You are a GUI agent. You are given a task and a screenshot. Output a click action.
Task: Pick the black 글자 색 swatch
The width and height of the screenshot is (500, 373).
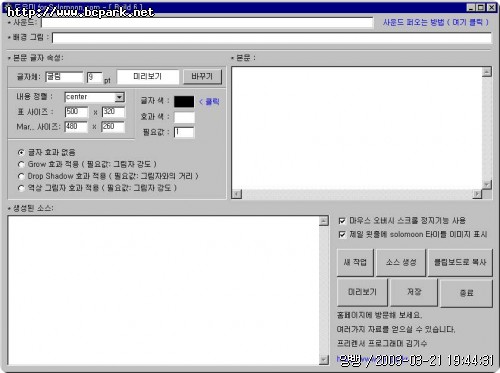click(x=184, y=101)
